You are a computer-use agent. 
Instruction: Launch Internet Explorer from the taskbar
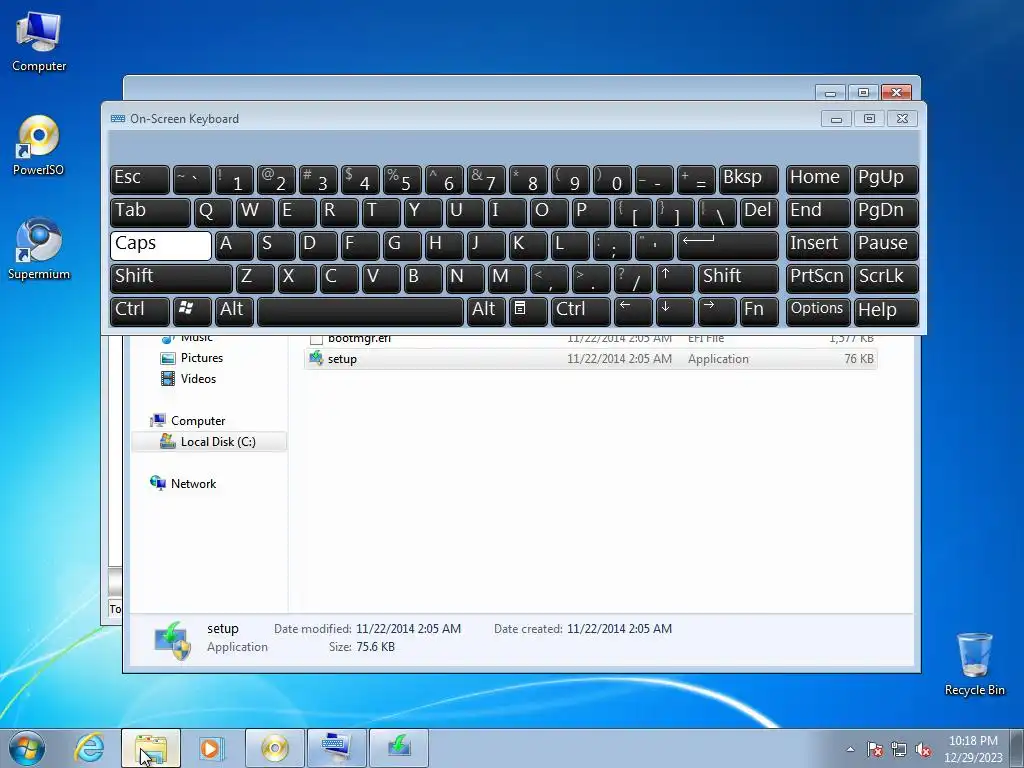(89, 748)
